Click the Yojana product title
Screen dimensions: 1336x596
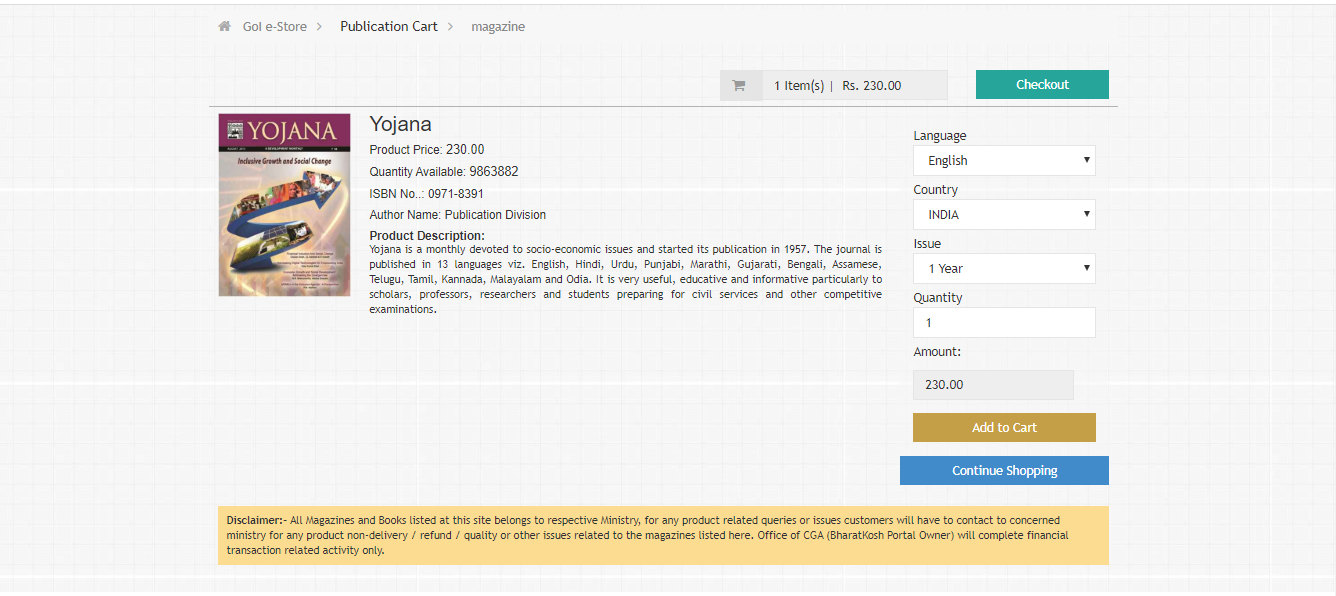[401, 124]
